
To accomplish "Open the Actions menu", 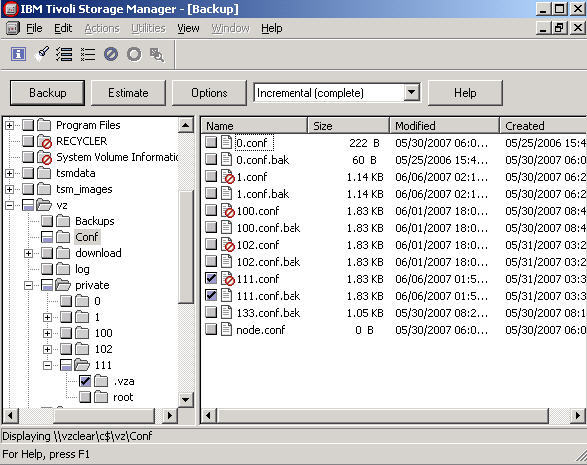I will pos(102,28).
